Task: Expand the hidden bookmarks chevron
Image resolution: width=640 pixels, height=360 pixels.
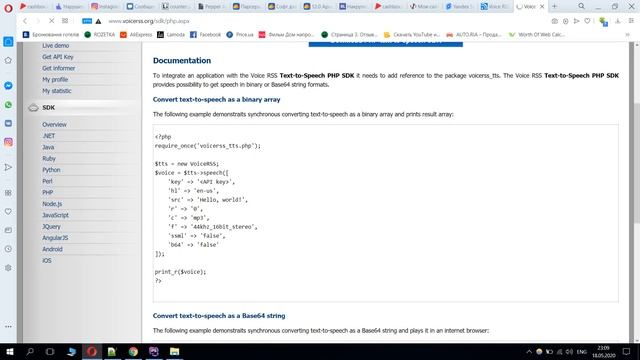Action: (628, 35)
